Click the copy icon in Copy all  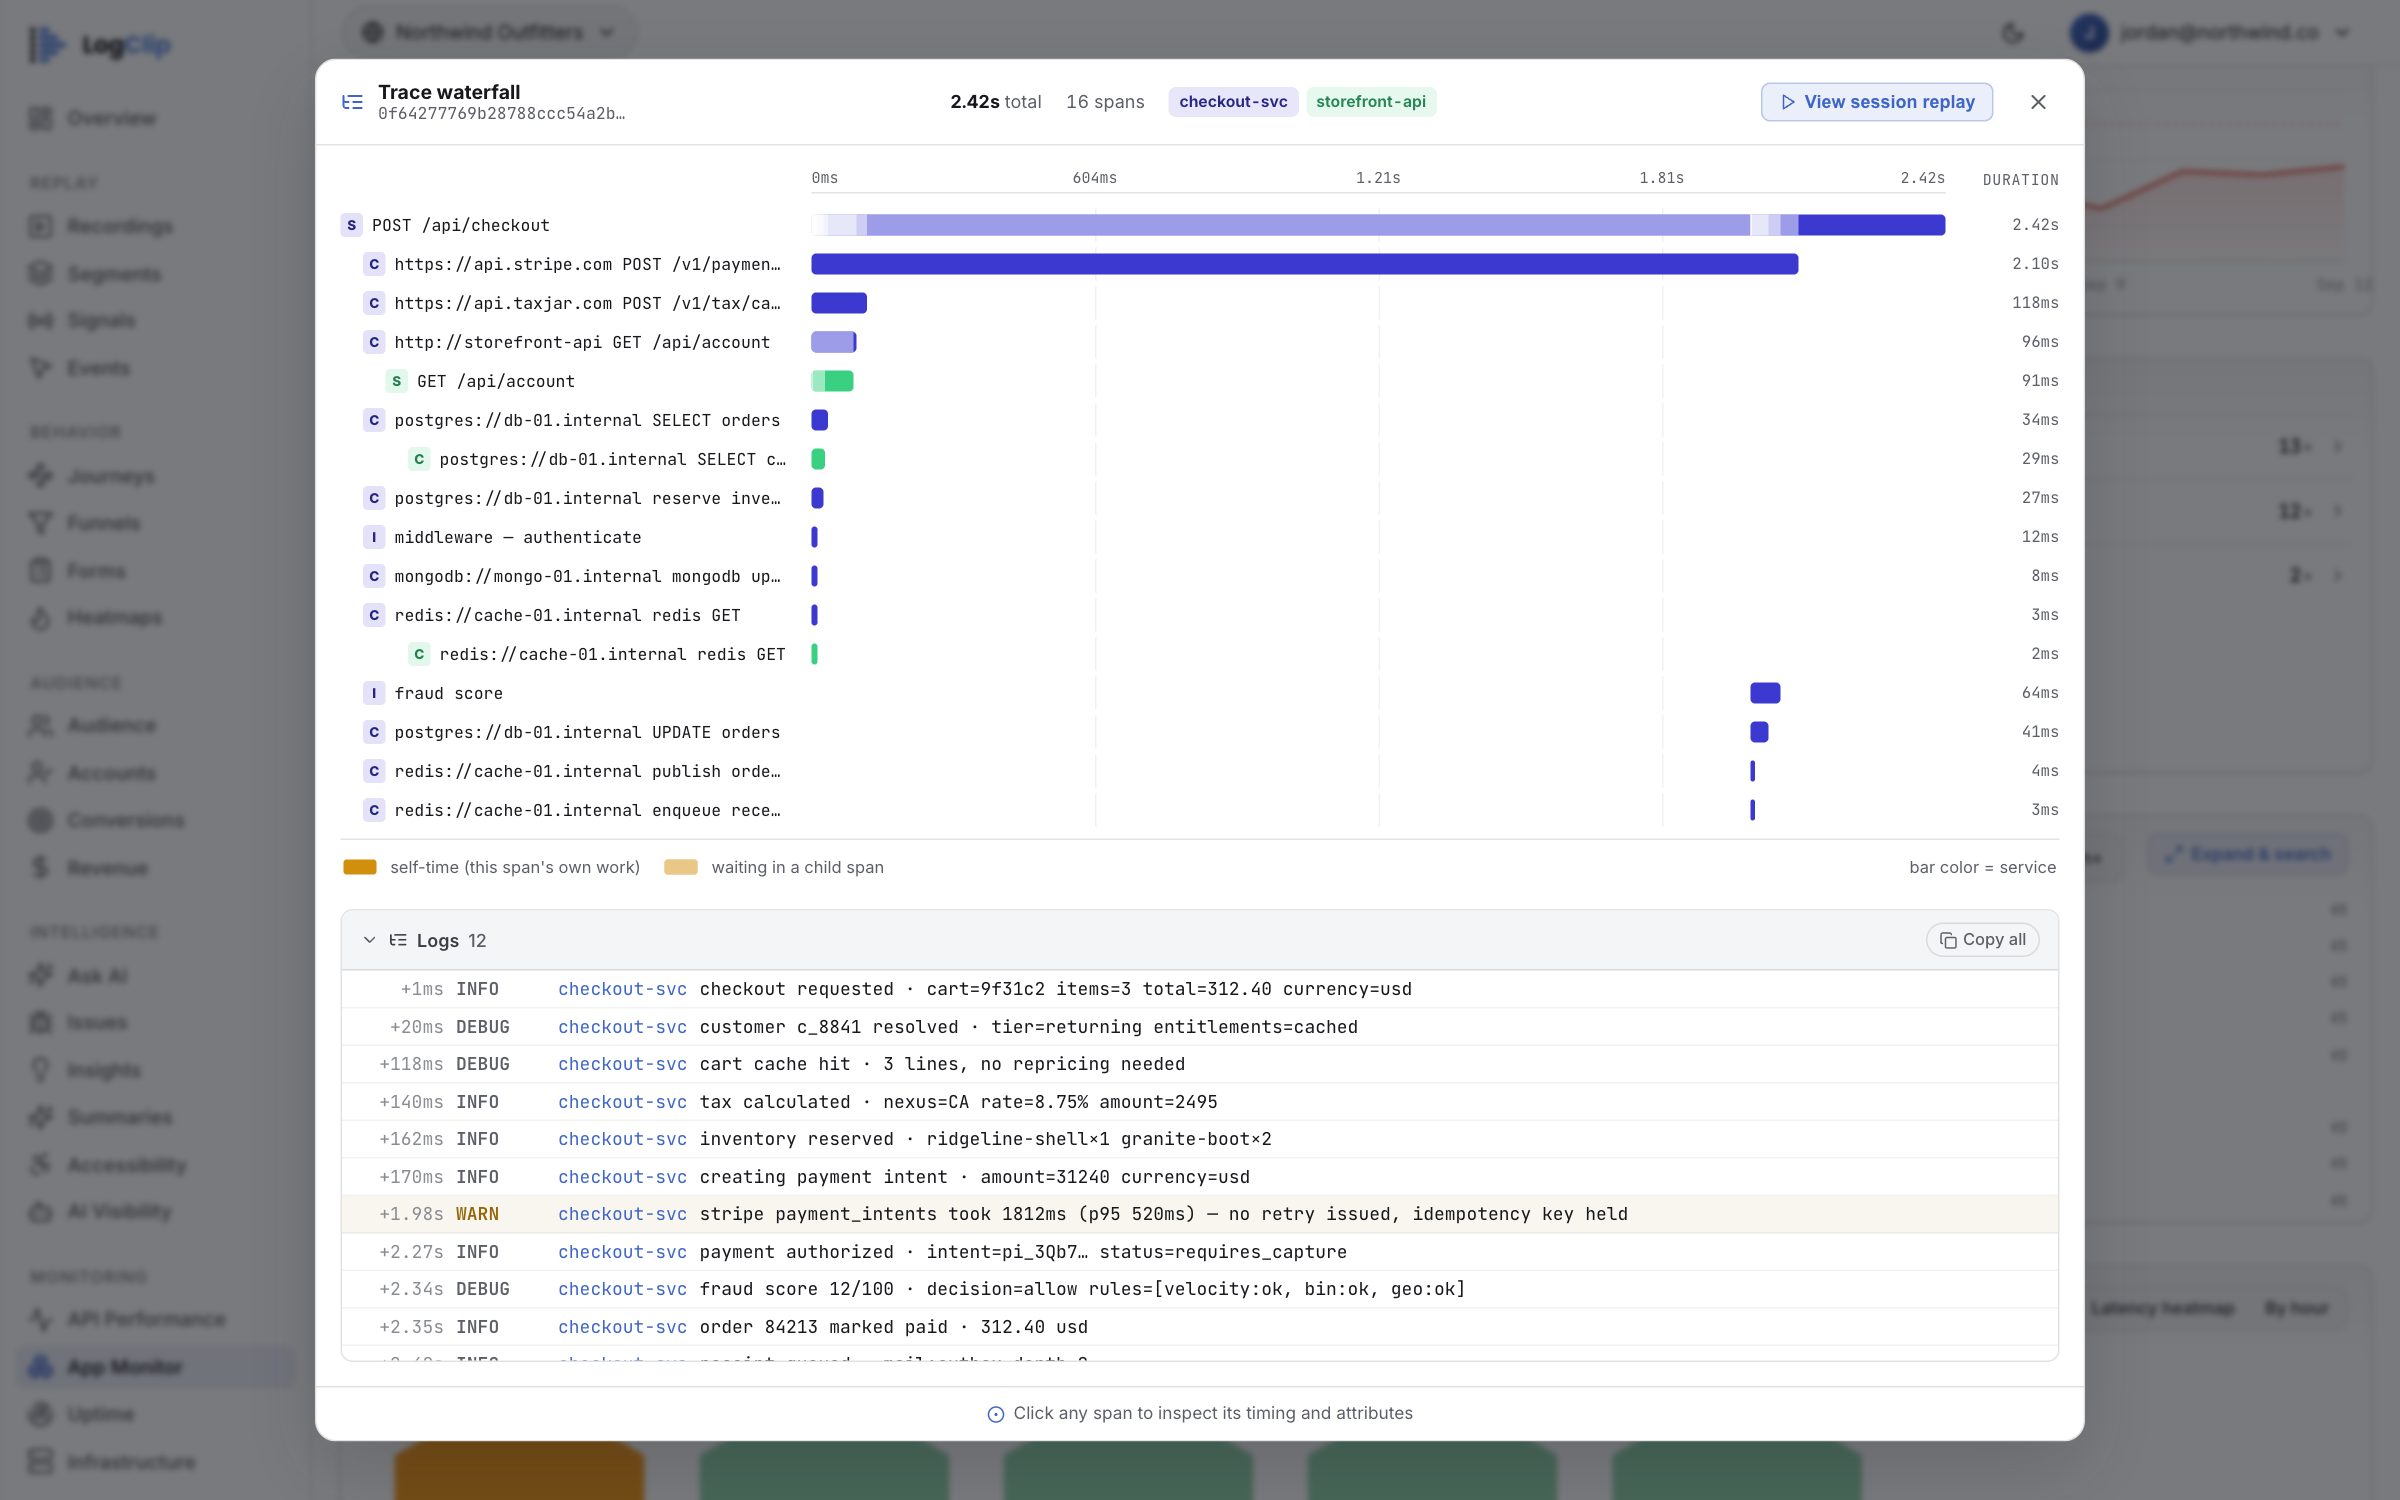click(x=1948, y=940)
